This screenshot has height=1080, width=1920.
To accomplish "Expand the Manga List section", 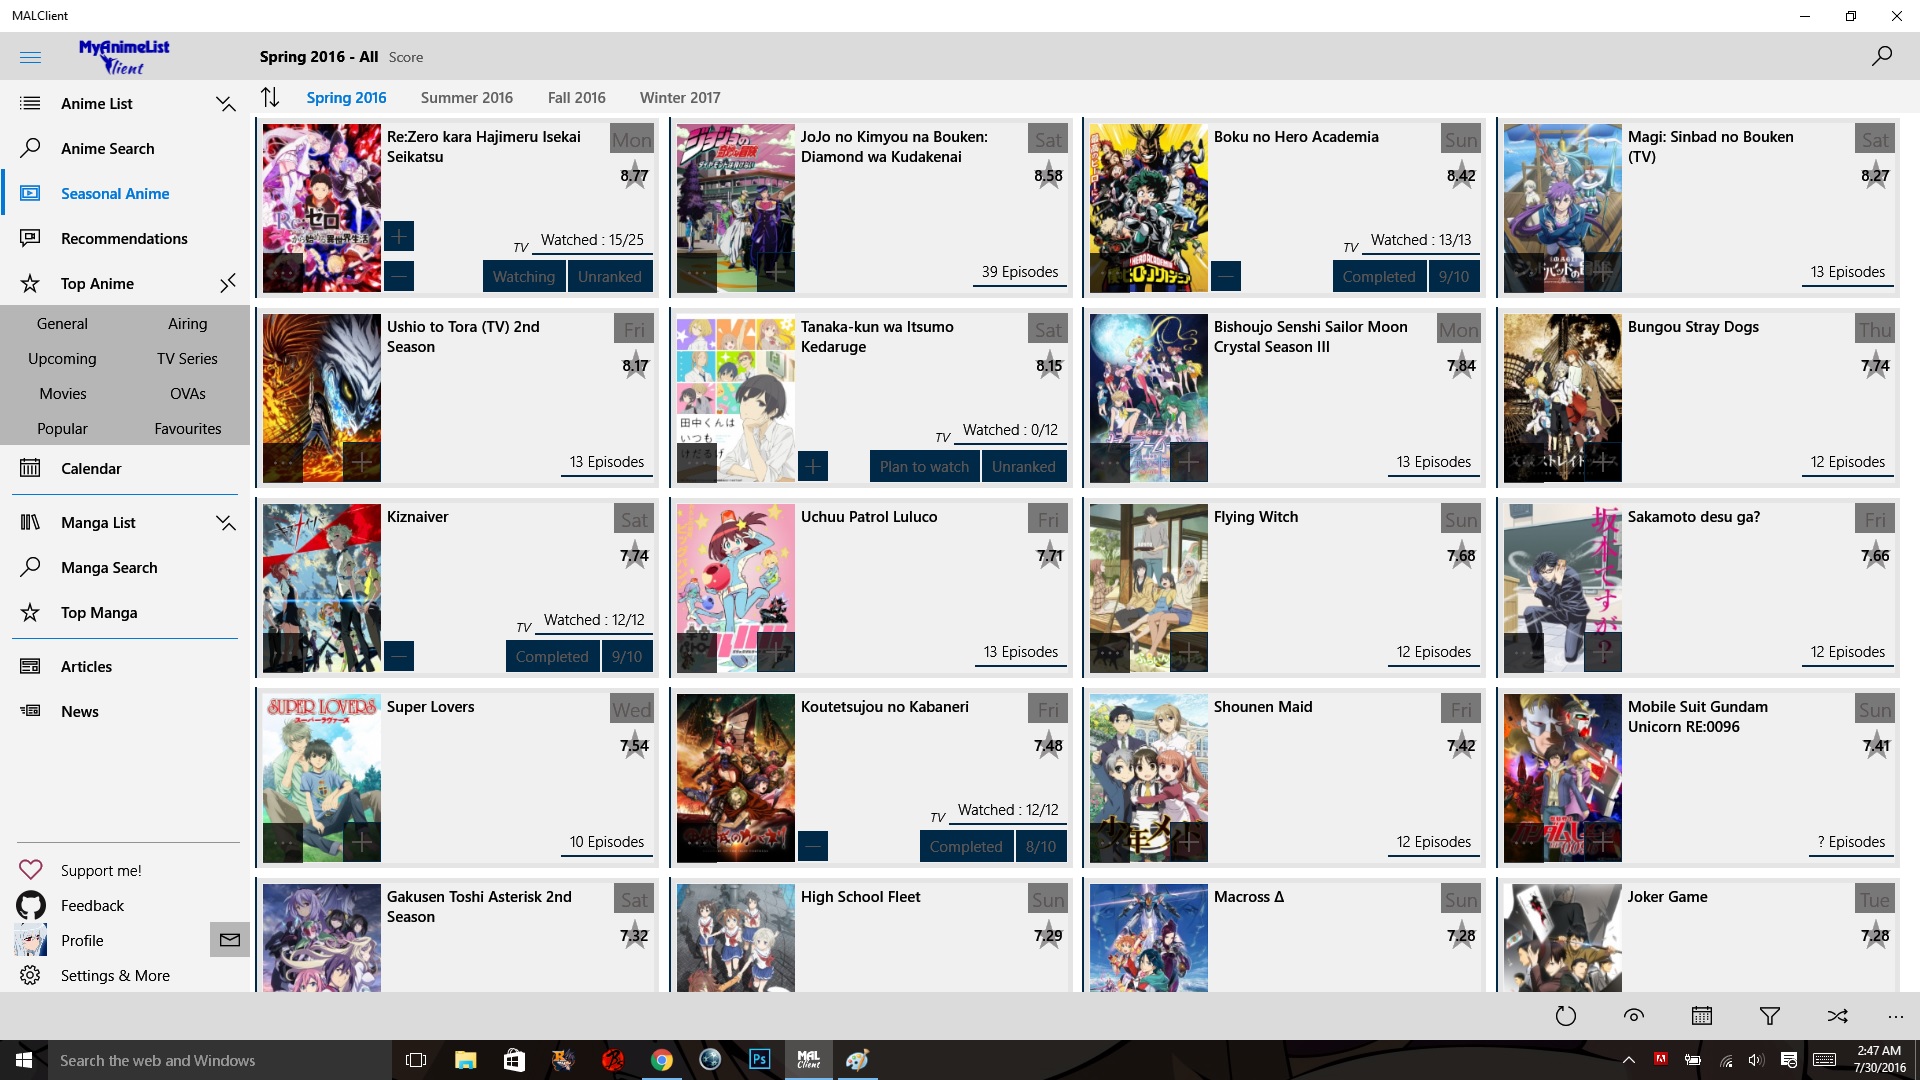I will (x=225, y=522).
